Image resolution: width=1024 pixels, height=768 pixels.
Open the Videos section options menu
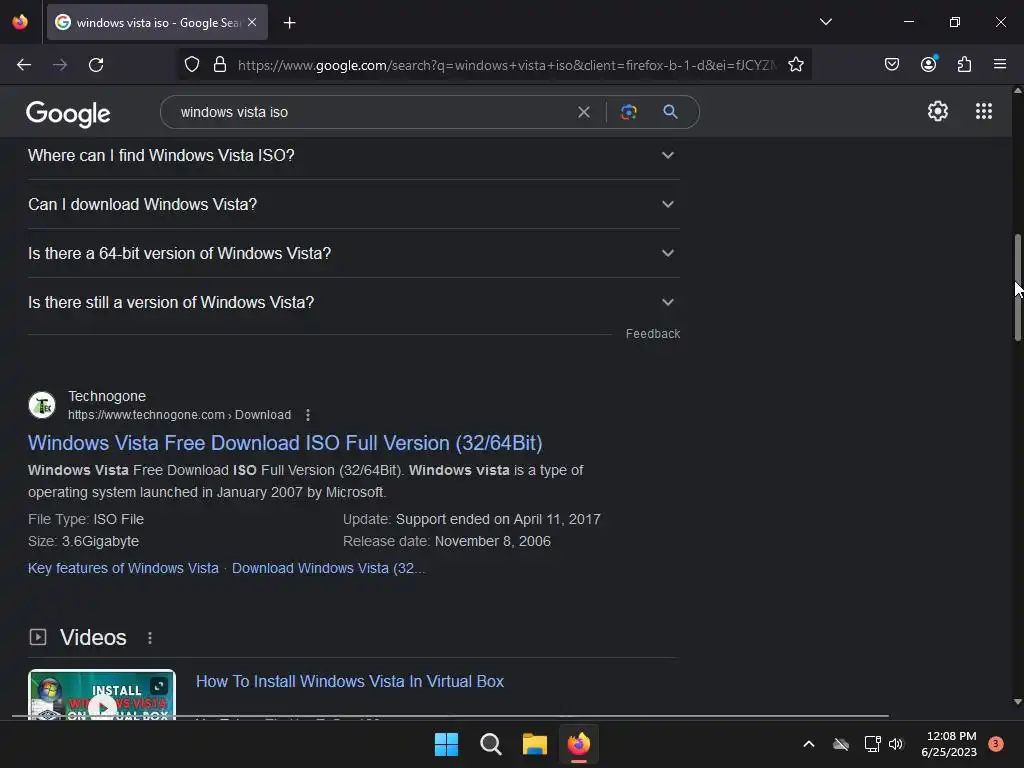(150, 638)
